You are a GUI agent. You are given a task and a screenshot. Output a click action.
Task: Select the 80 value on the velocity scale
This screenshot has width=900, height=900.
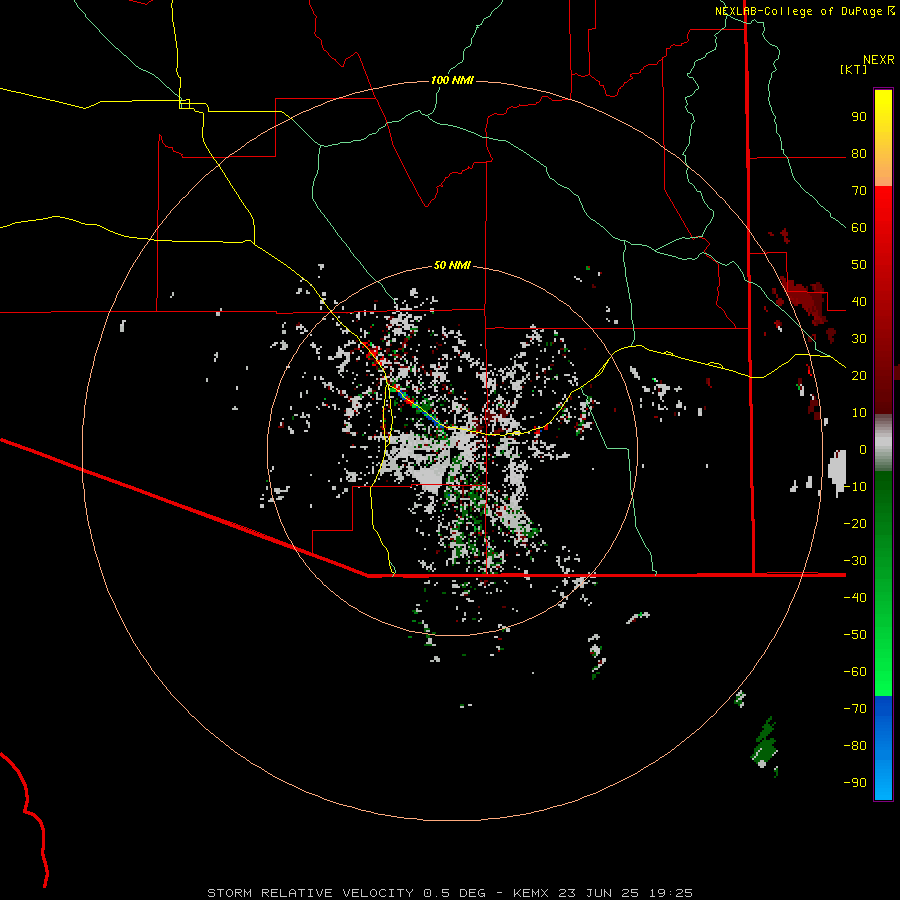click(859, 154)
